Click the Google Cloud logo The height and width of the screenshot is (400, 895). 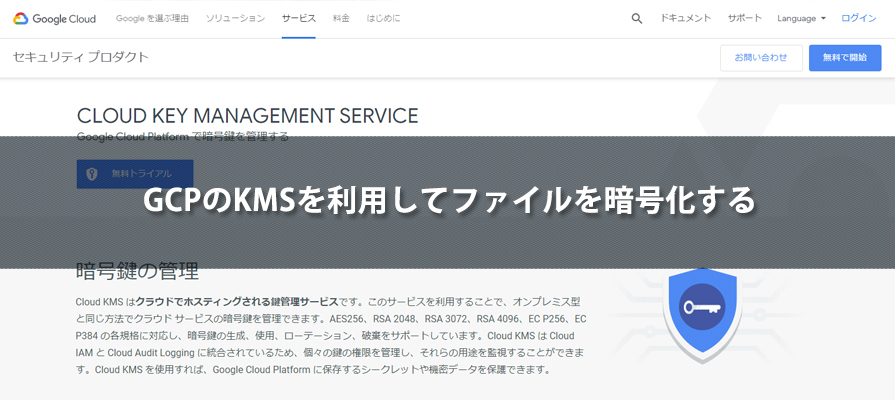coord(54,18)
